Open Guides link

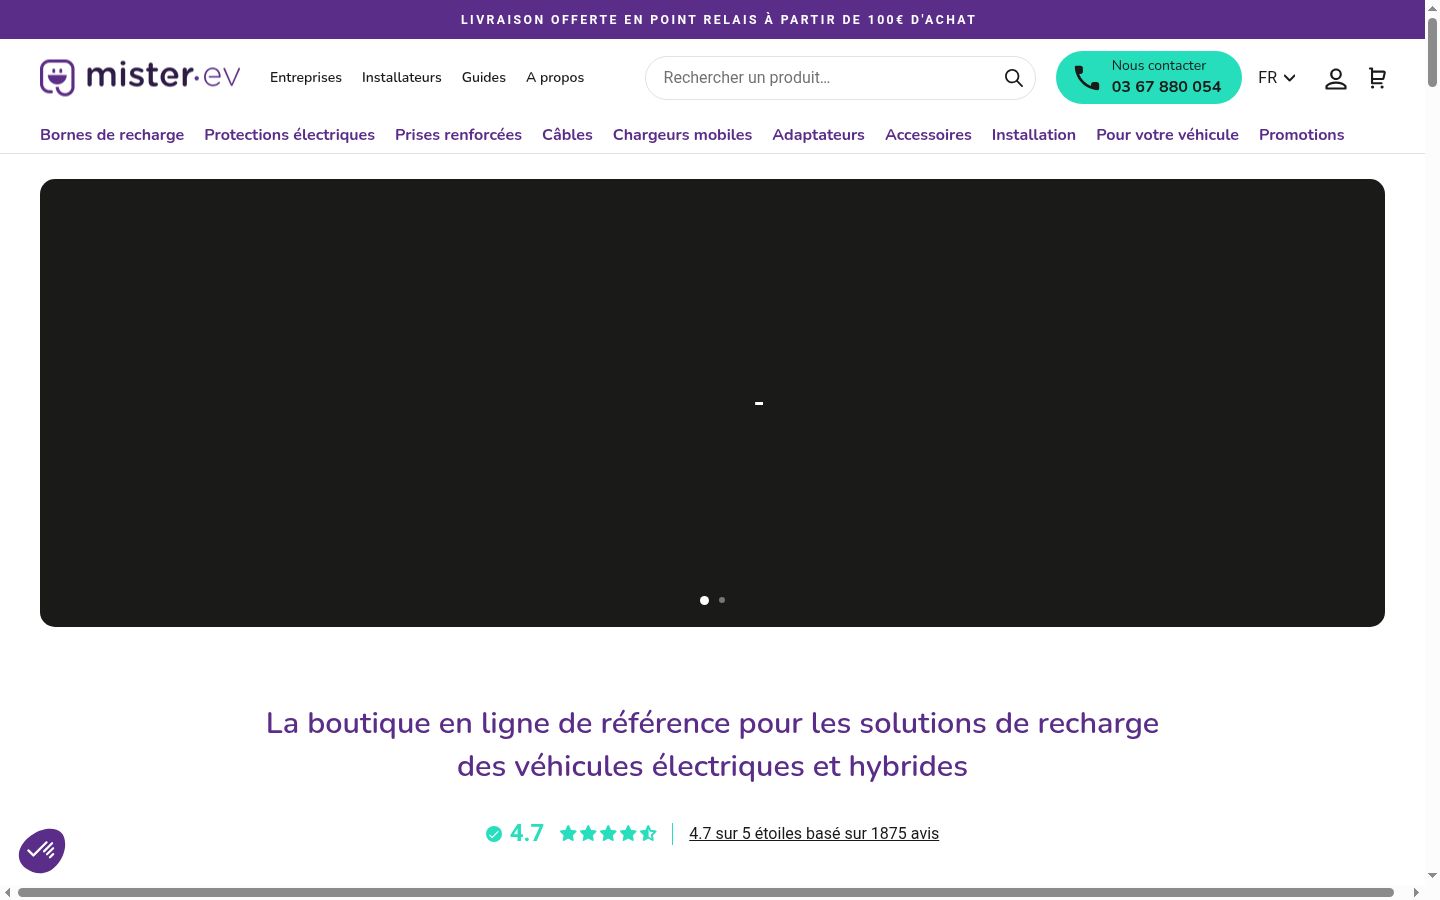[484, 78]
